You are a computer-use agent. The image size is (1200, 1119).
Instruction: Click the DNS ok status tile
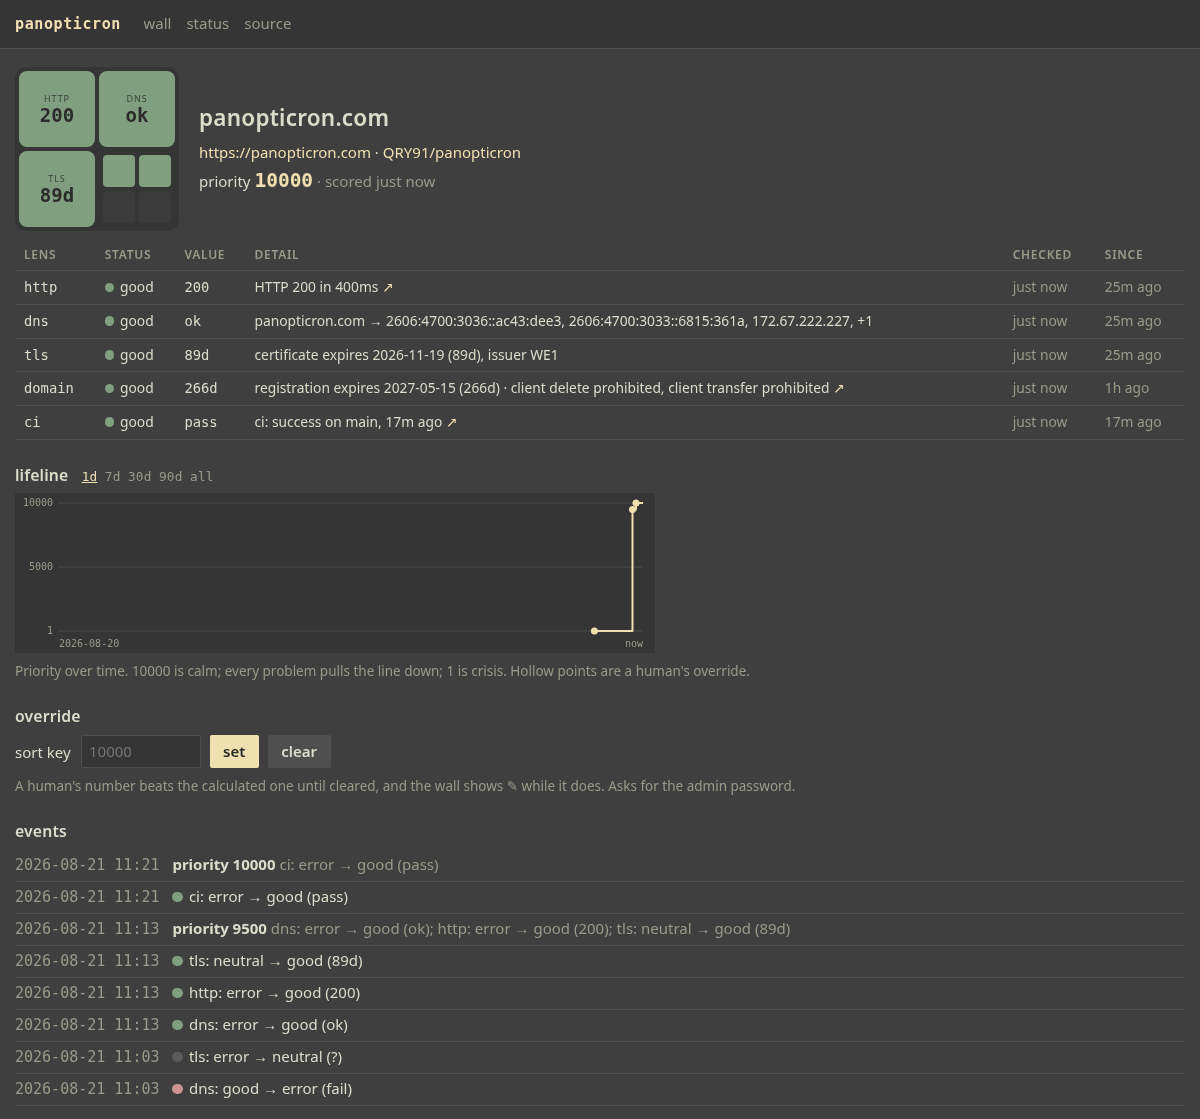[137, 109]
